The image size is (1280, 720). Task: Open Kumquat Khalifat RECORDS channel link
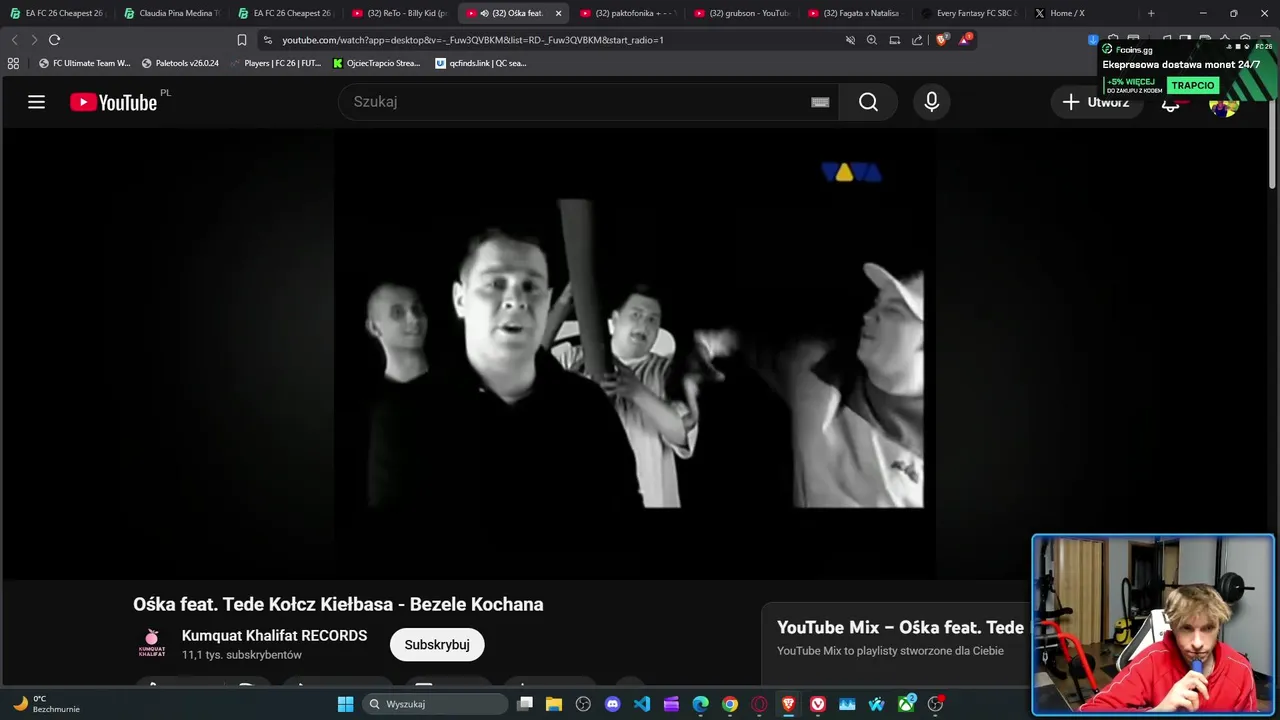[274, 636]
